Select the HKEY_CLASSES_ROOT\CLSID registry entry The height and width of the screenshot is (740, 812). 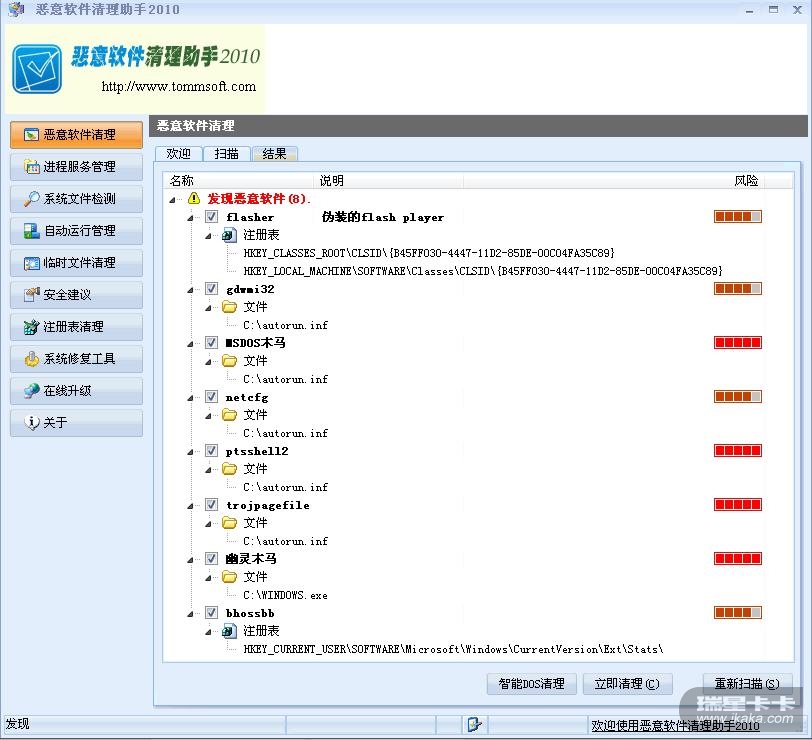tap(429, 253)
